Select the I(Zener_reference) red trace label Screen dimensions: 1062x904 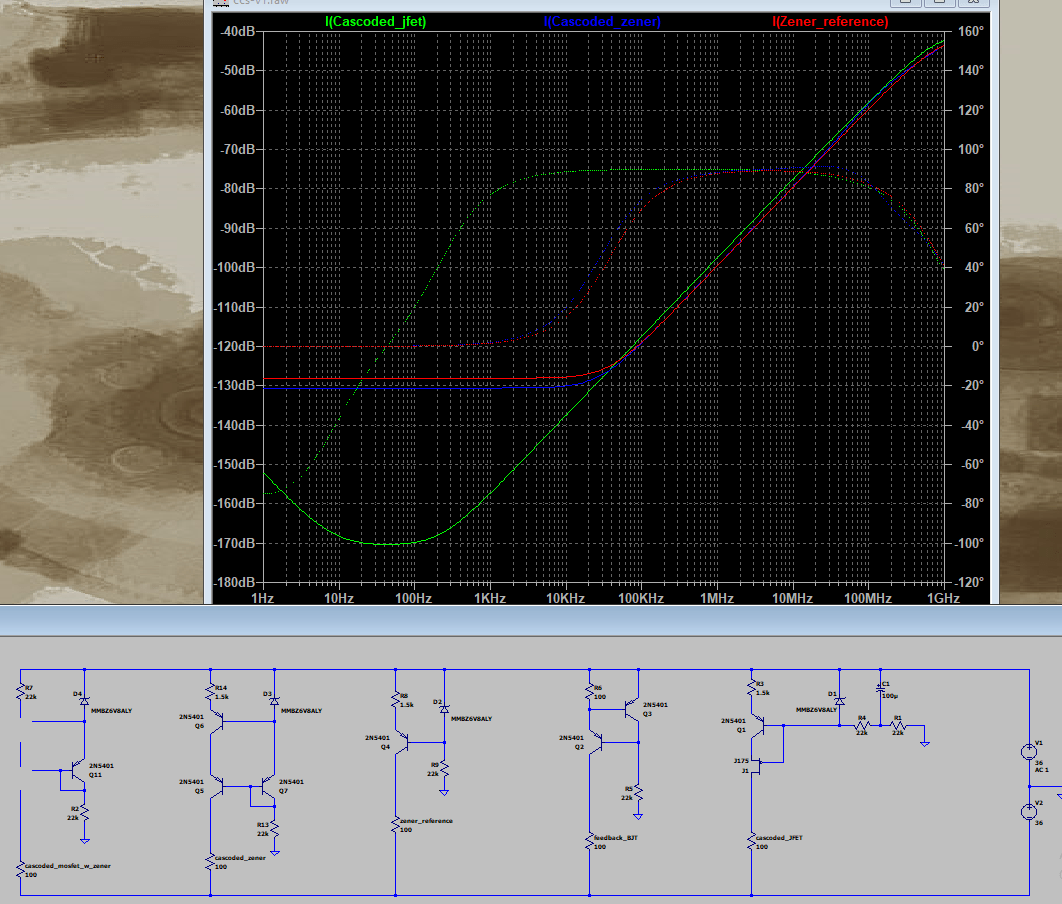tap(830, 22)
